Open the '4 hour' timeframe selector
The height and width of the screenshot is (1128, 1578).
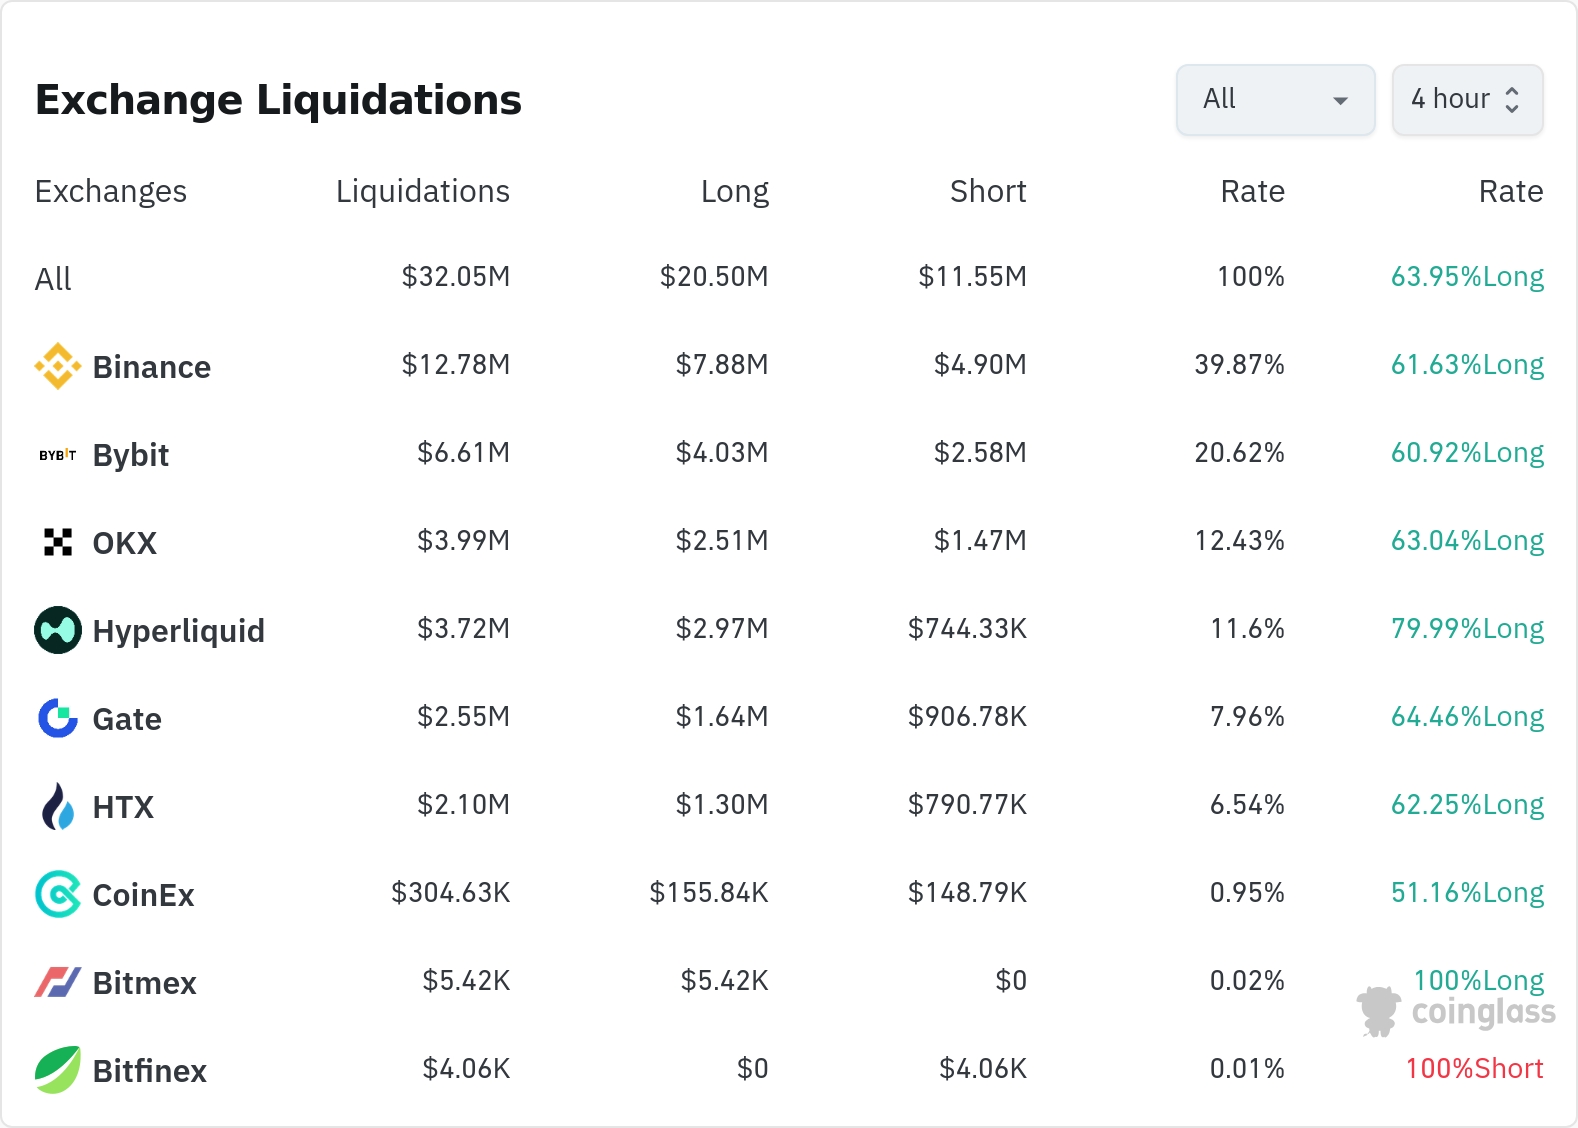(x=1466, y=100)
